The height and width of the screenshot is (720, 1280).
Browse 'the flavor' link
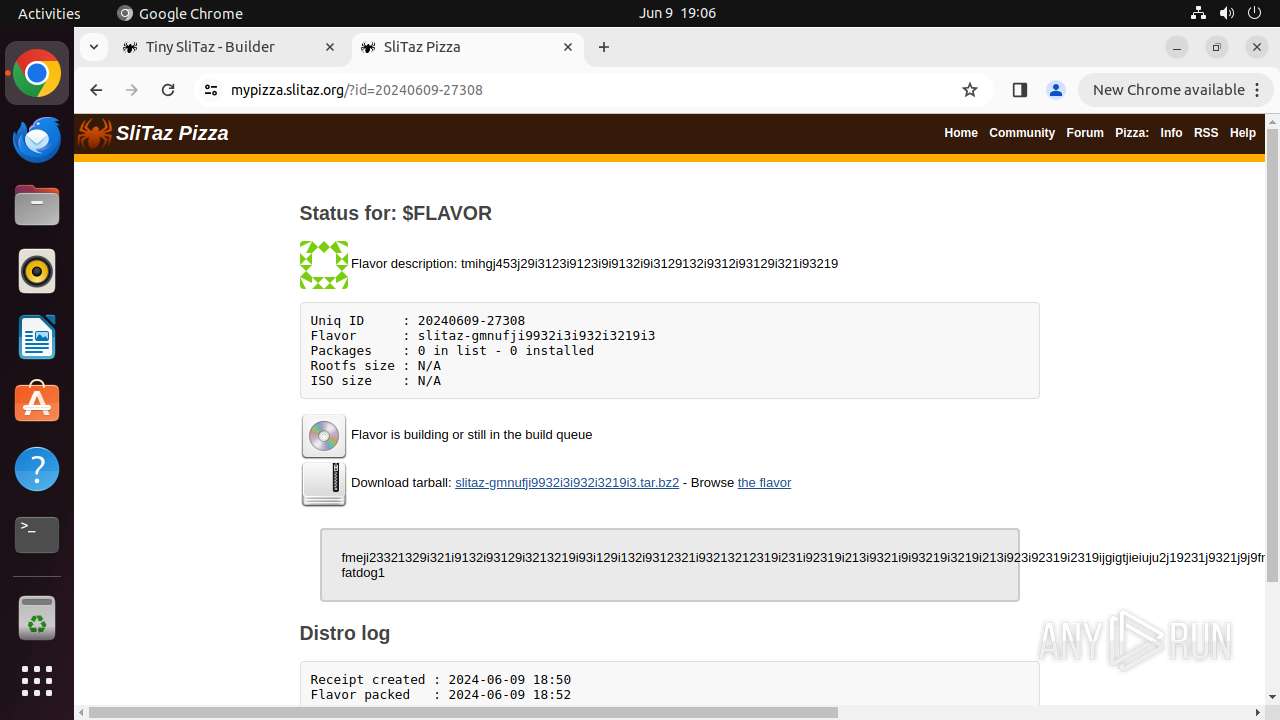pos(764,483)
